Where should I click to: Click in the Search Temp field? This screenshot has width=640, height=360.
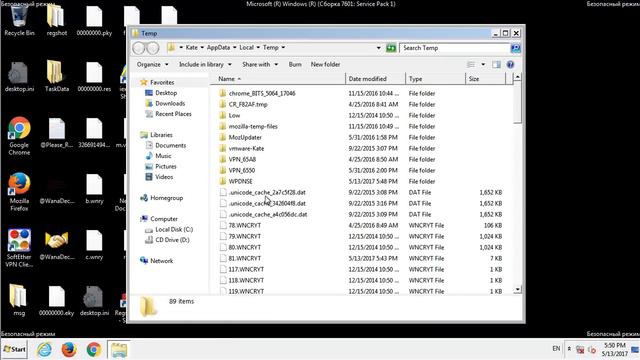[455, 48]
